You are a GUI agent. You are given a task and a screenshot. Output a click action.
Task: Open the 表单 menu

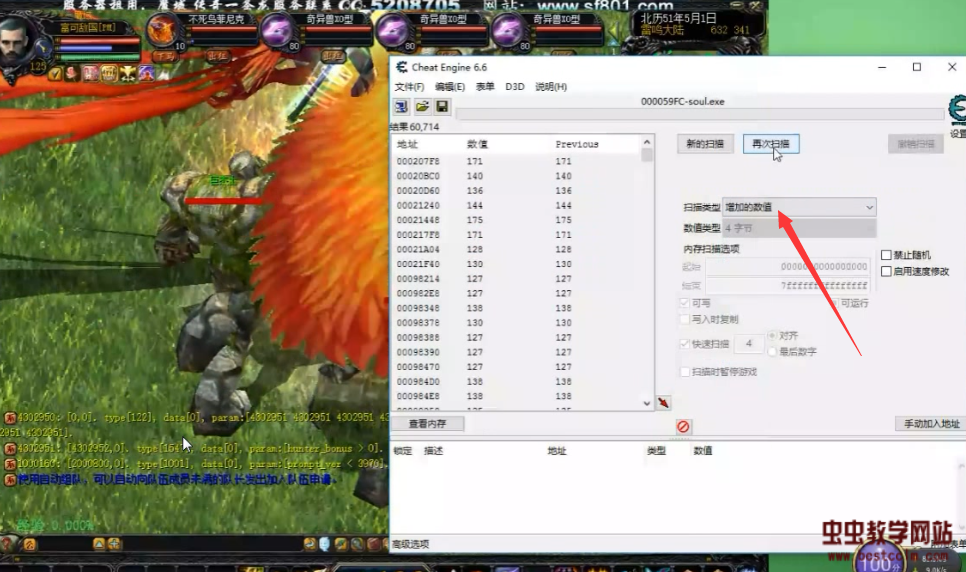(x=485, y=86)
